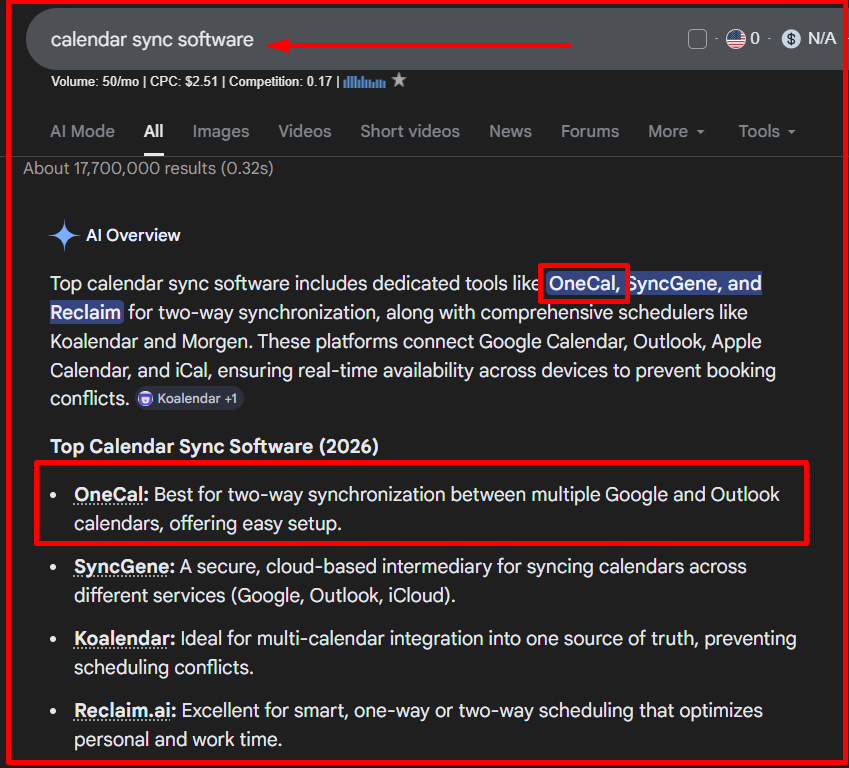Switch to the Videos tab
The height and width of the screenshot is (768, 849).
pos(304,131)
